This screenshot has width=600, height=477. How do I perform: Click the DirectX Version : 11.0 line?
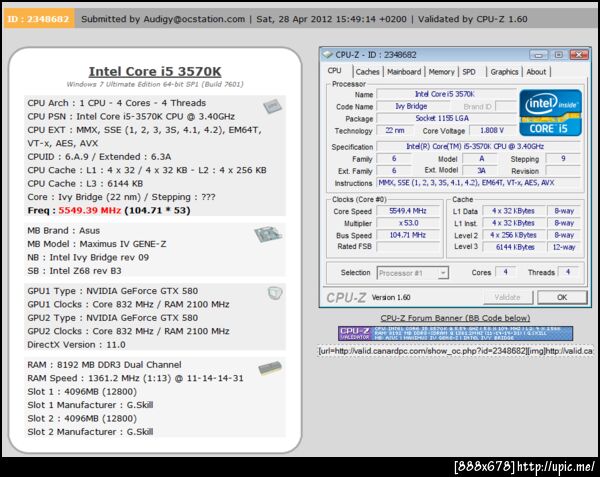[x=76, y=345]
